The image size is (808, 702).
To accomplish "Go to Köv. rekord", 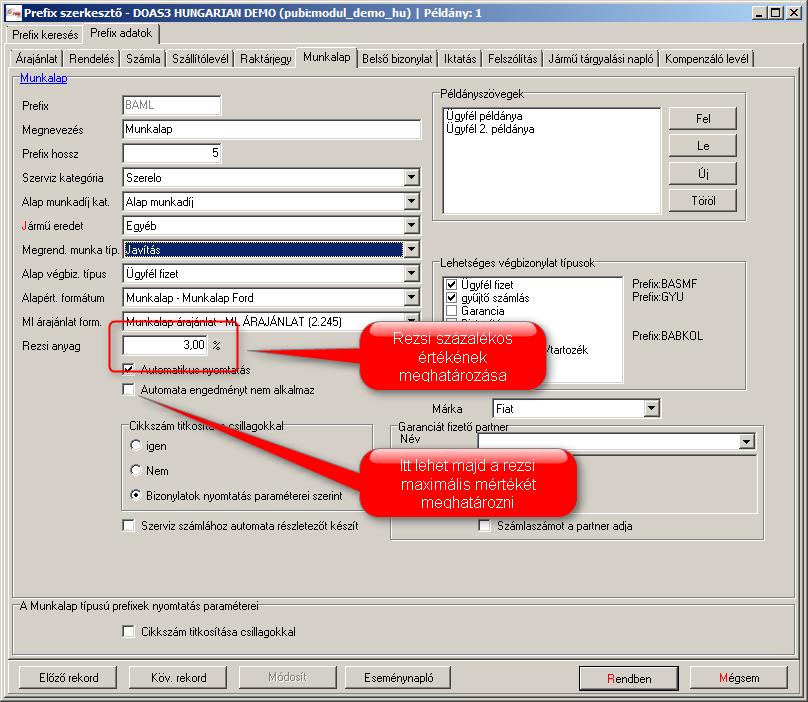I will tap(178, 677).
